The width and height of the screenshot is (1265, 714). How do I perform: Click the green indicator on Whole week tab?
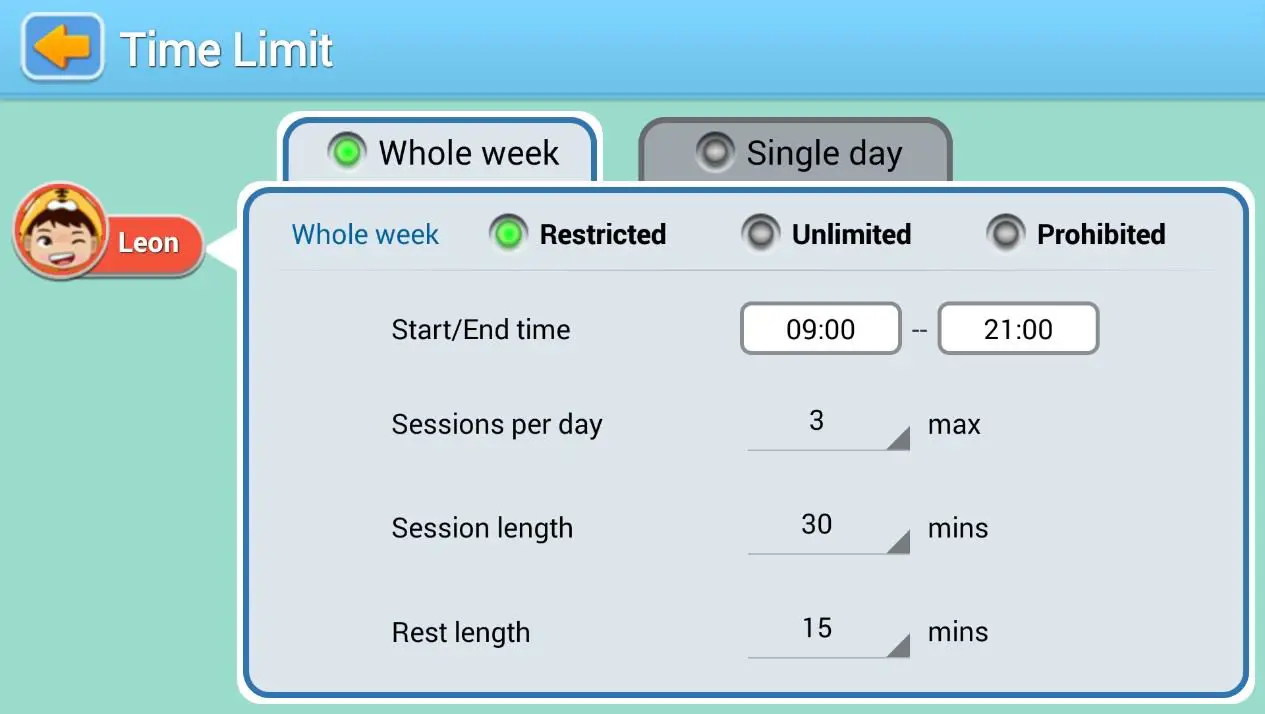point(347,152)
